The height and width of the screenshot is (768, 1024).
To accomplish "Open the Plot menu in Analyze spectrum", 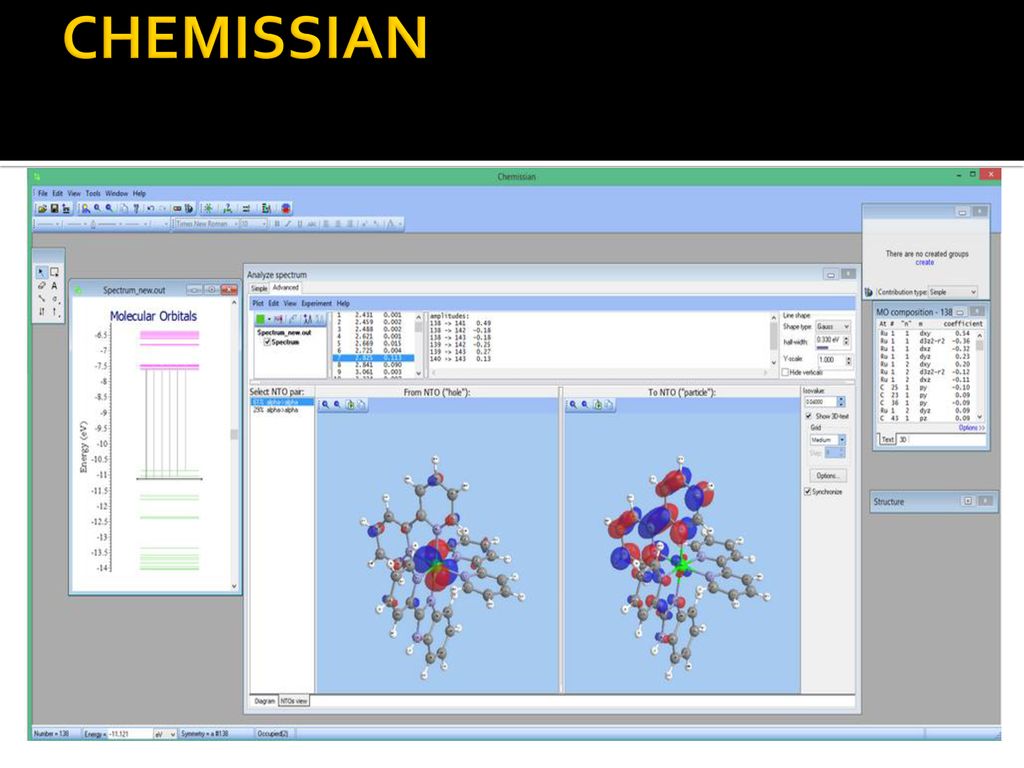I will pos(258,303).
